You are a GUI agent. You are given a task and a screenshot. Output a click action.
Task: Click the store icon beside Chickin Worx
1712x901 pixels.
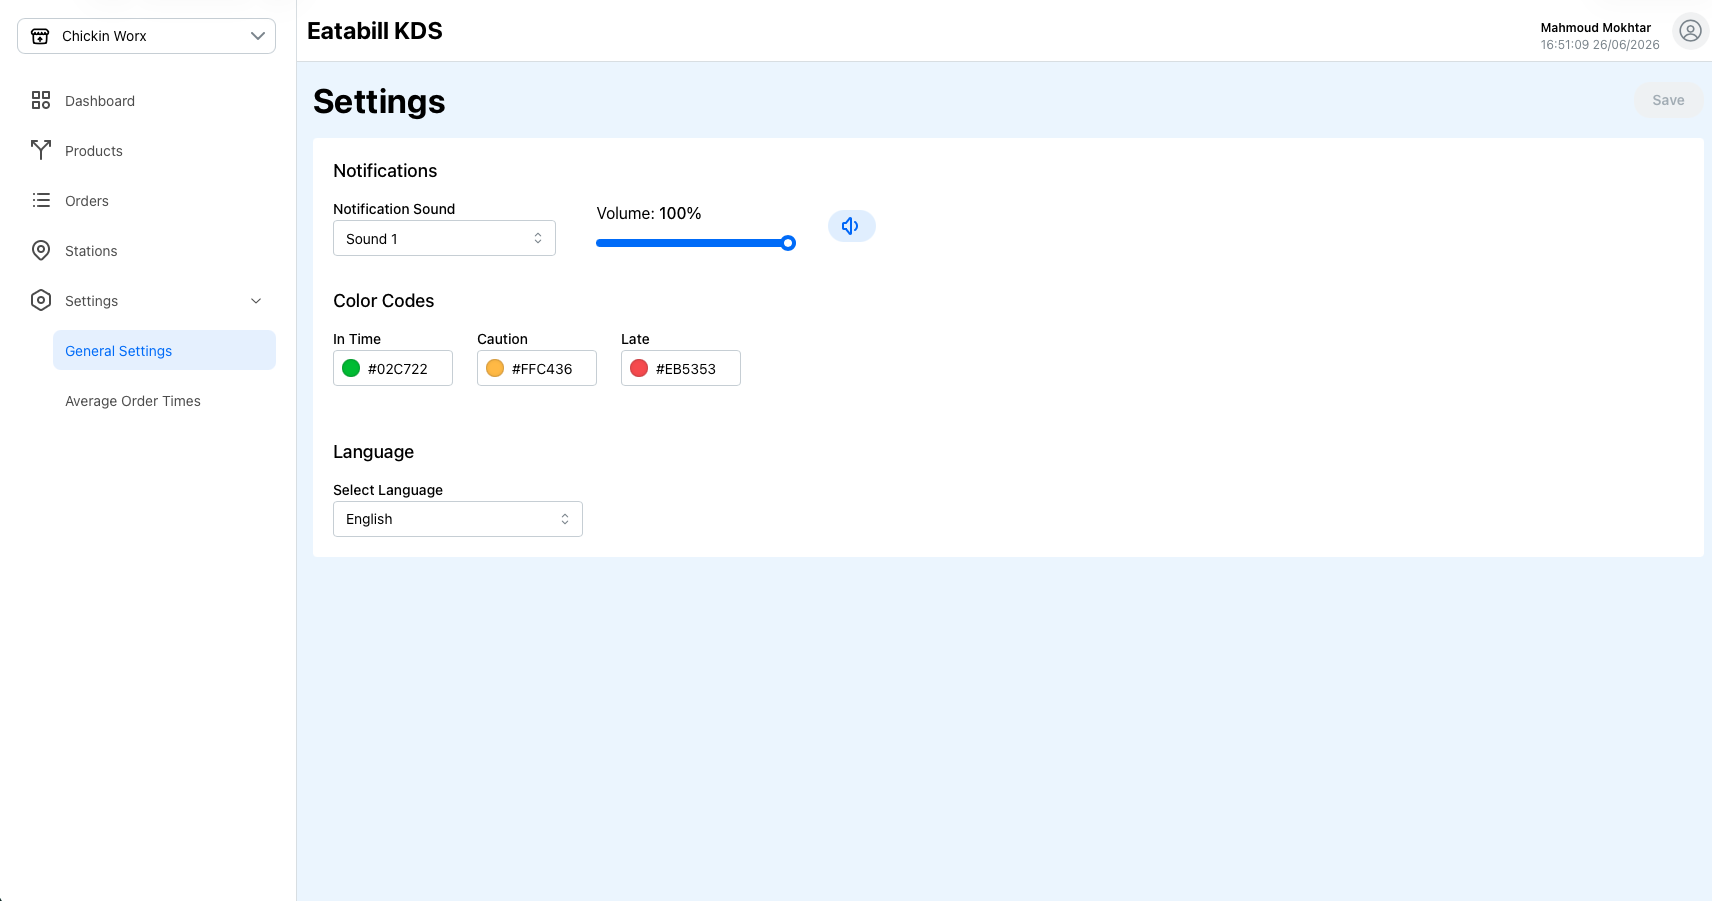click(x=40, y=36)
